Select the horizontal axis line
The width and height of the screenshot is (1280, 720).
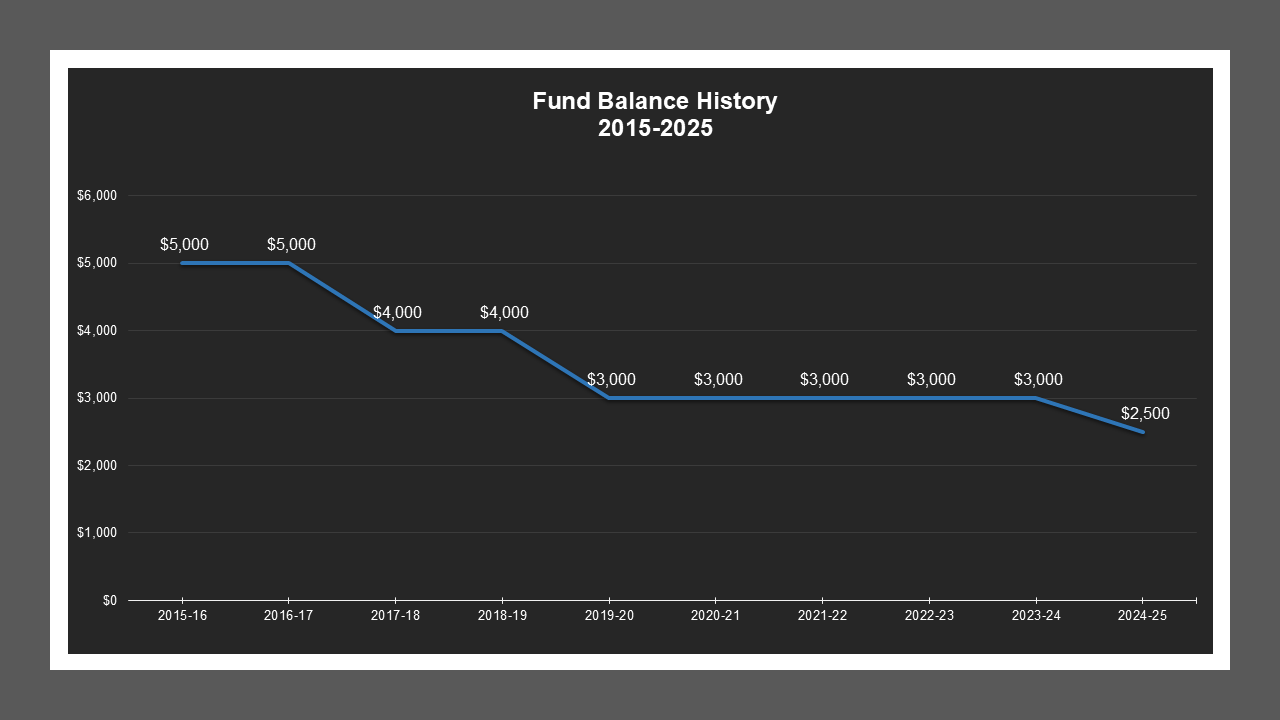[660, 600]
